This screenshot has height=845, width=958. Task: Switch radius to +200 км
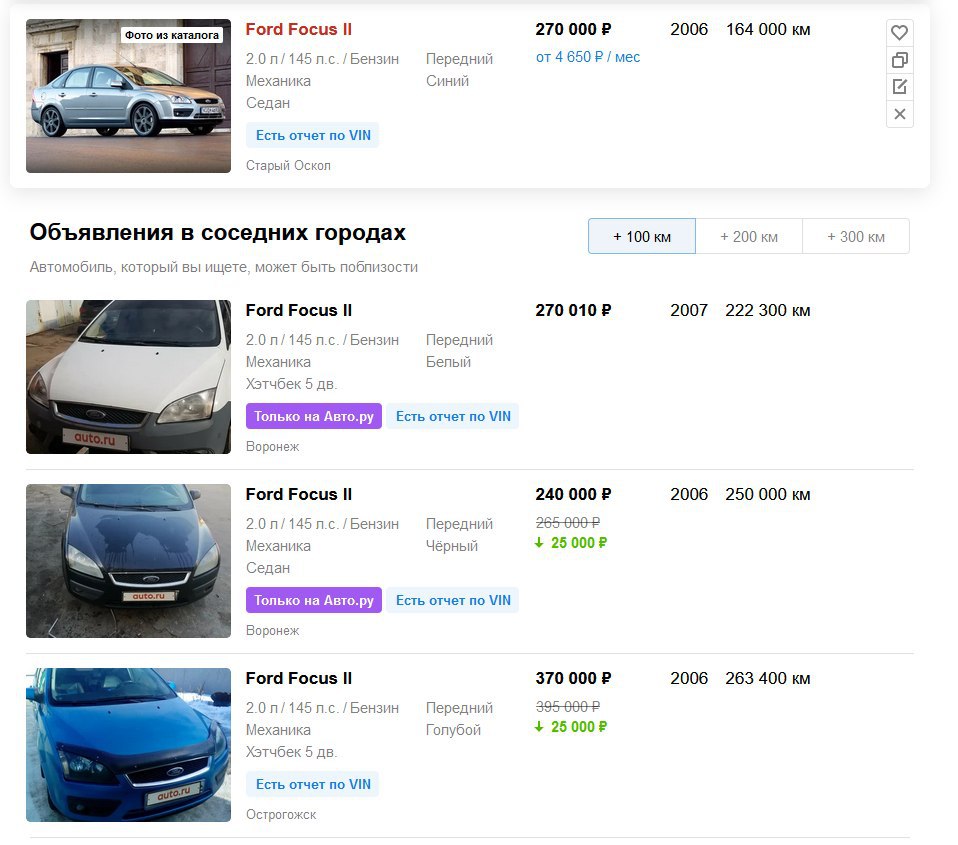748,236
